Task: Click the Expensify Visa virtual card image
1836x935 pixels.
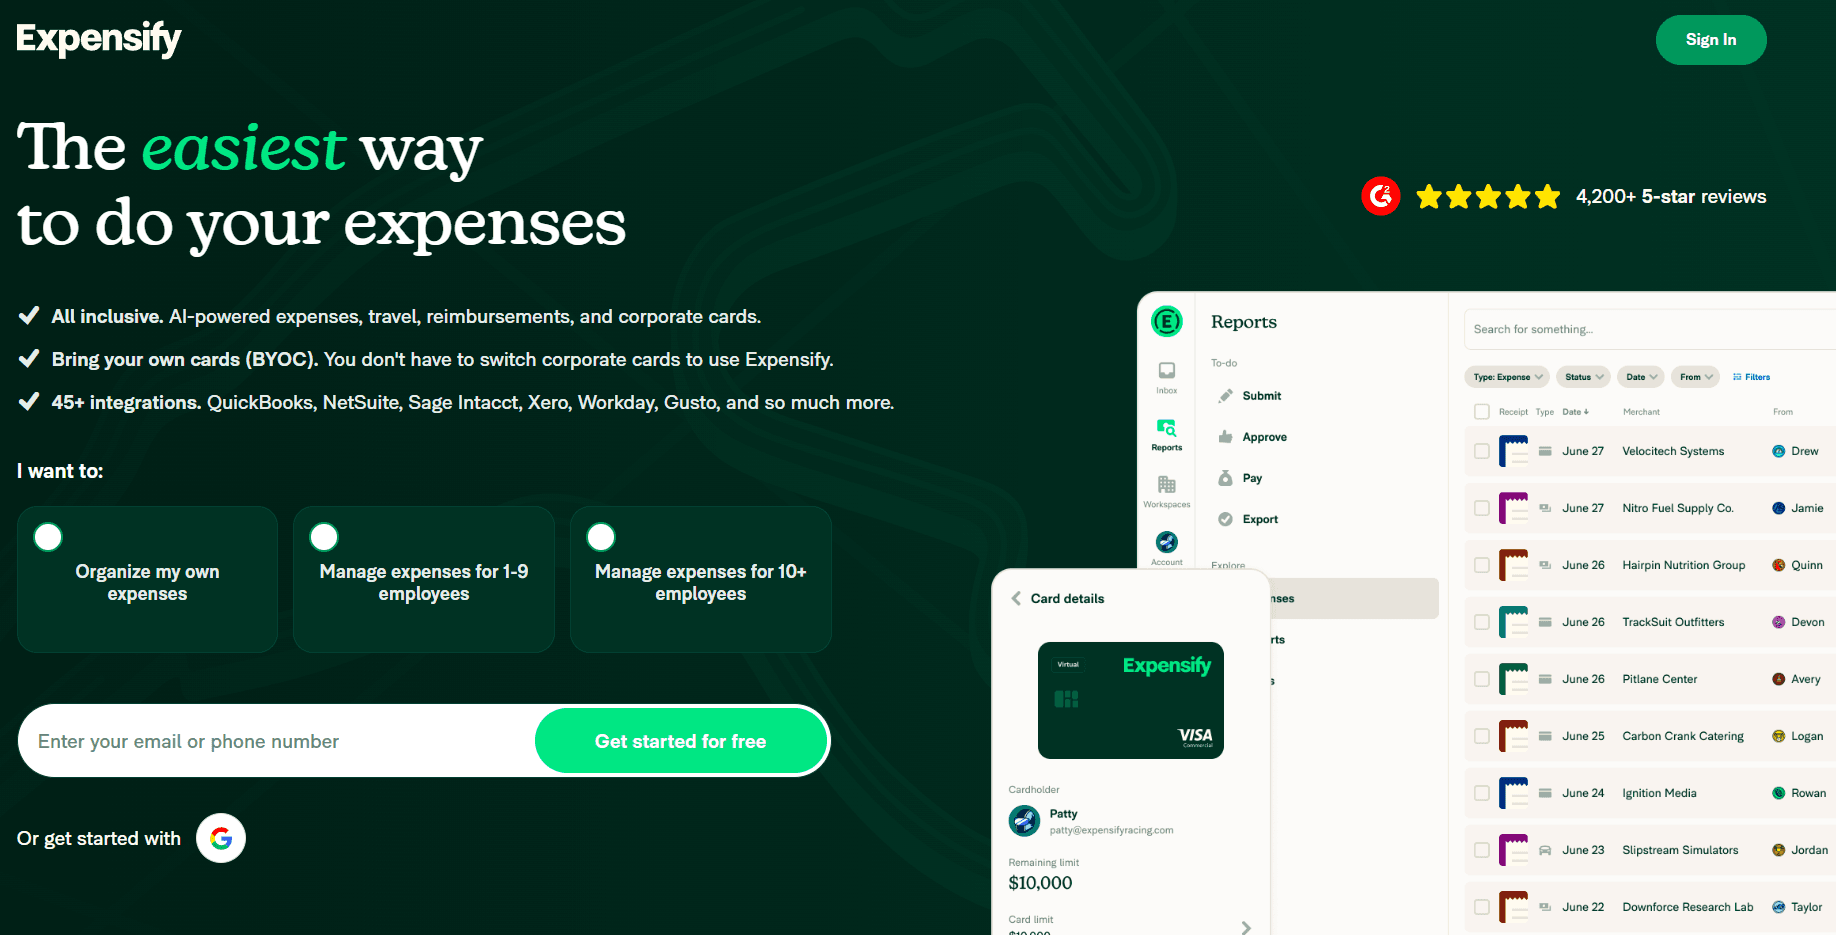Action: 1131,700
